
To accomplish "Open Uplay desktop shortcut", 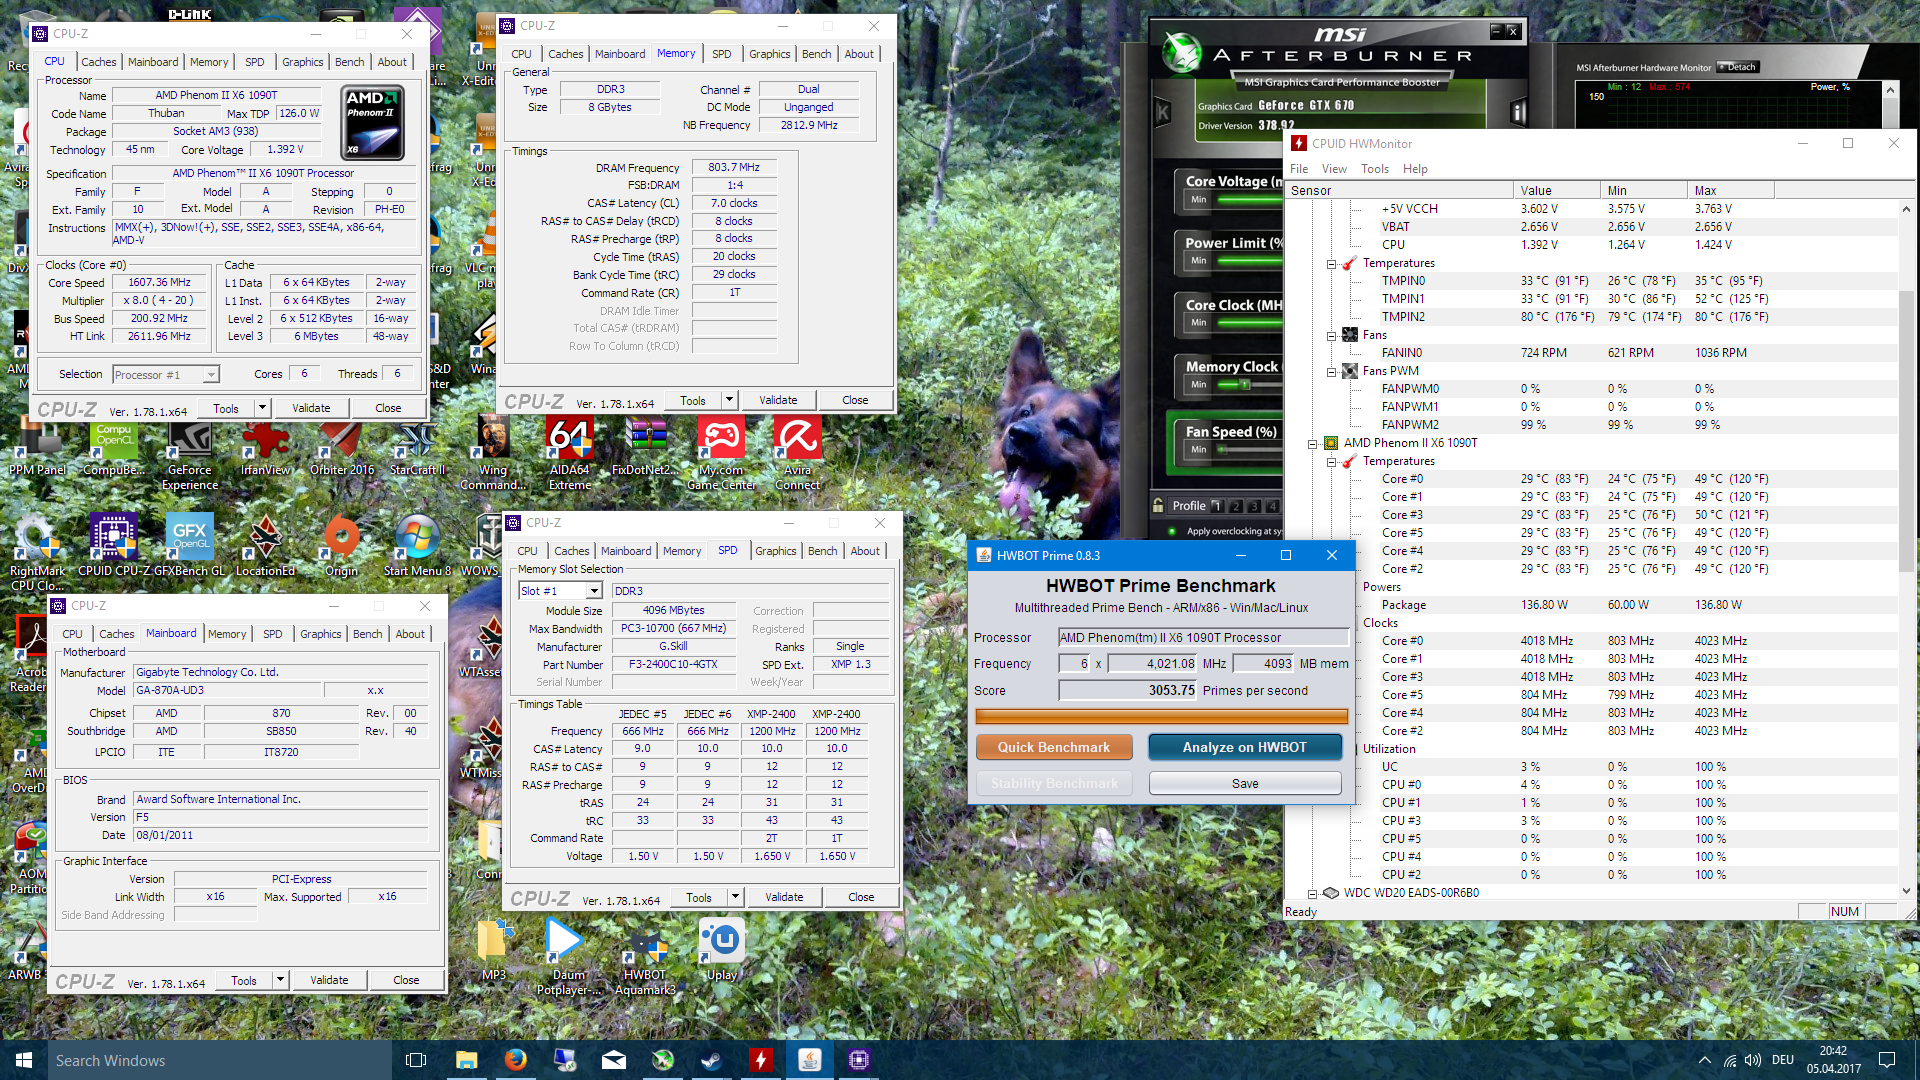I will pos(721,950).
